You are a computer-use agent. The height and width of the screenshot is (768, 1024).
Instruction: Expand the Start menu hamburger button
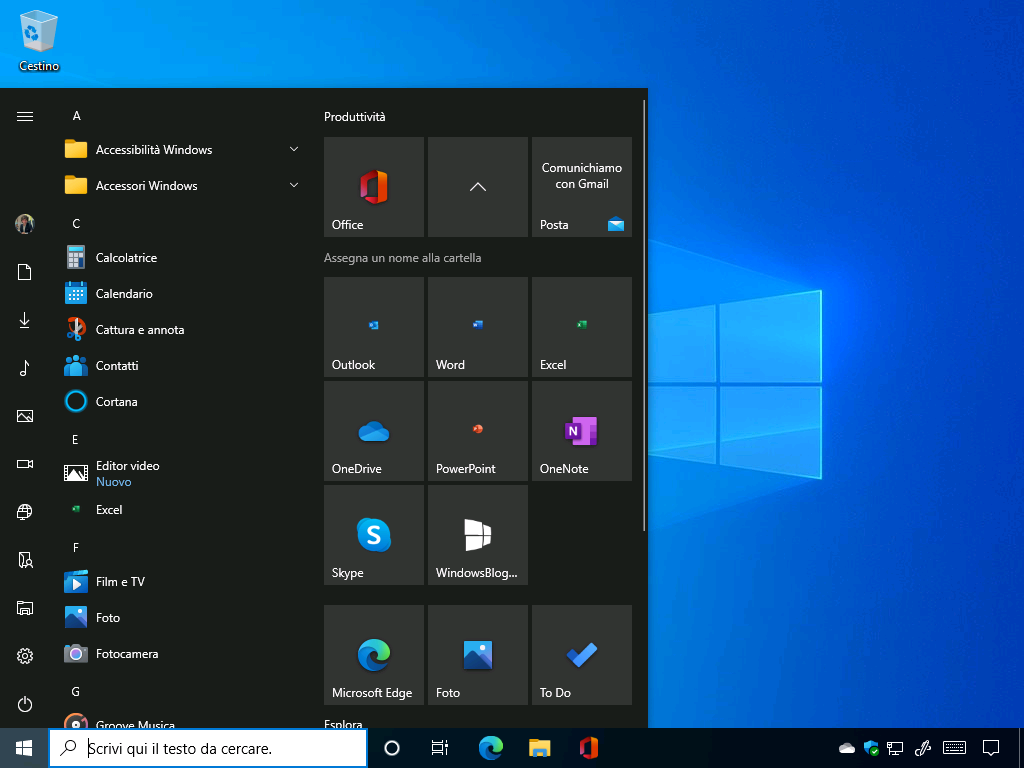pyautogui.click(x=25, y=116)
